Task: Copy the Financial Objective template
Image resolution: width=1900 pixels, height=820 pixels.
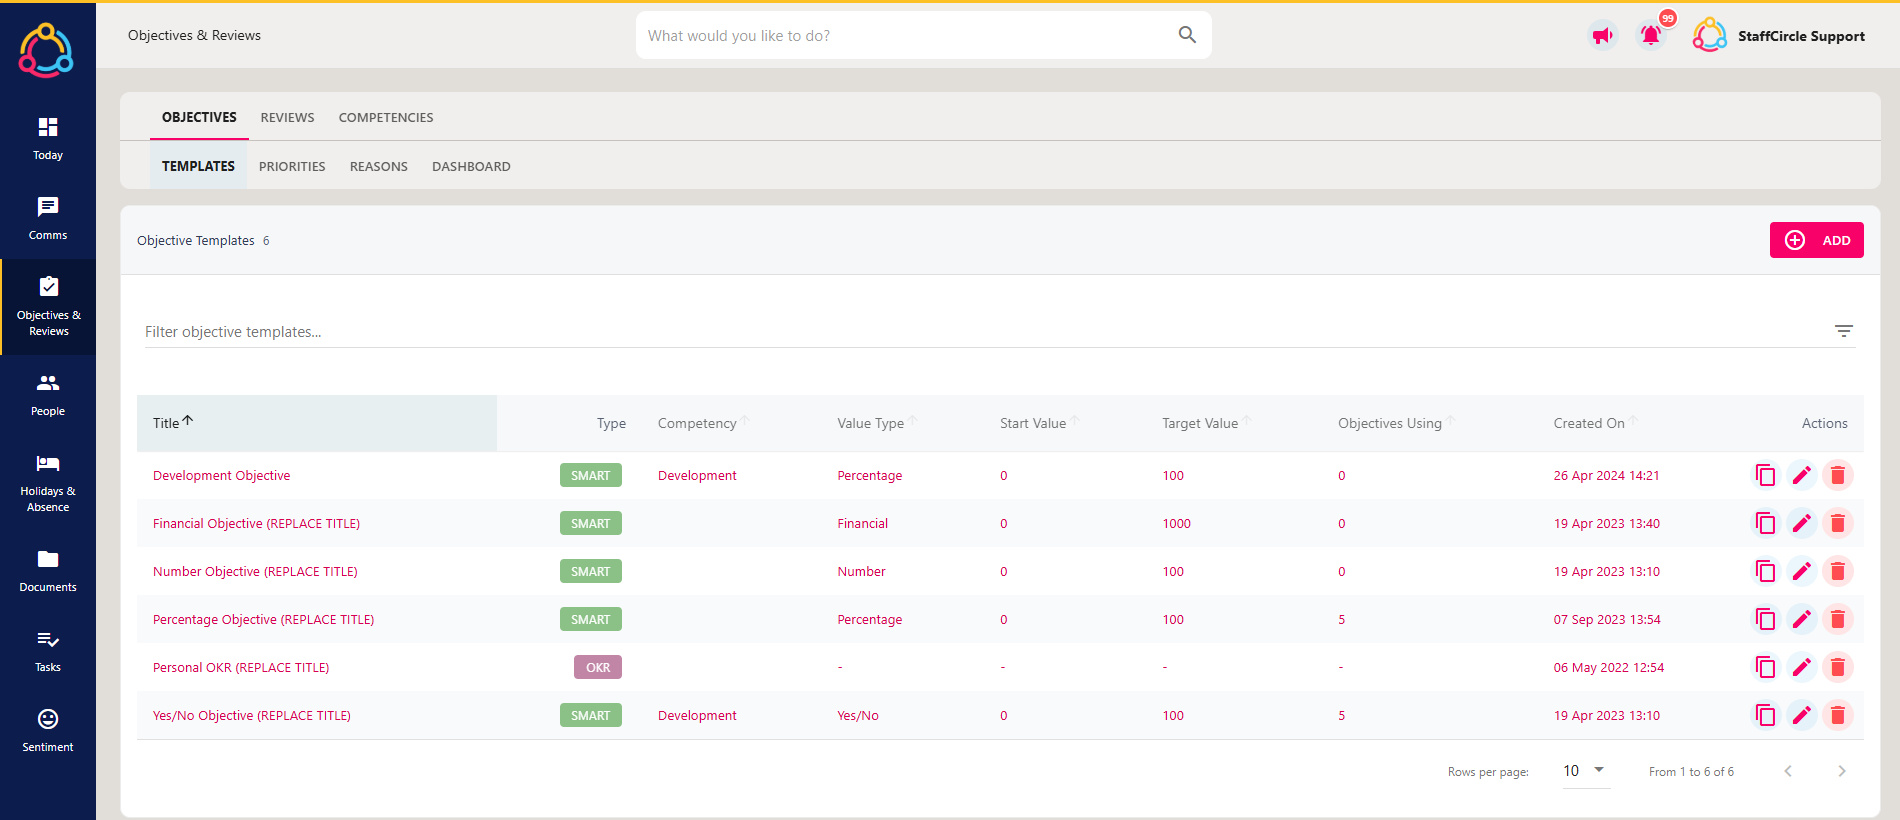Action: pyautogui.click(x=1766, y=523)
